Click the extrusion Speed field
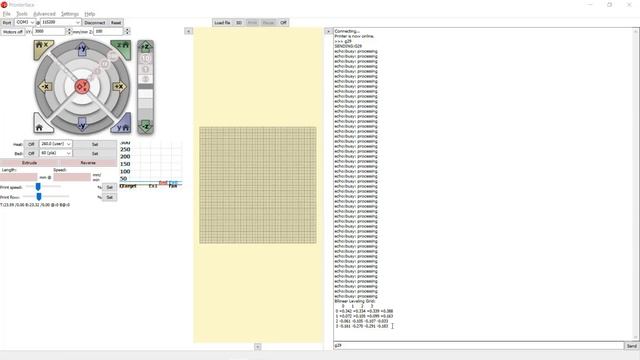This screenshot has width=640, height=360. coord(72,177)
